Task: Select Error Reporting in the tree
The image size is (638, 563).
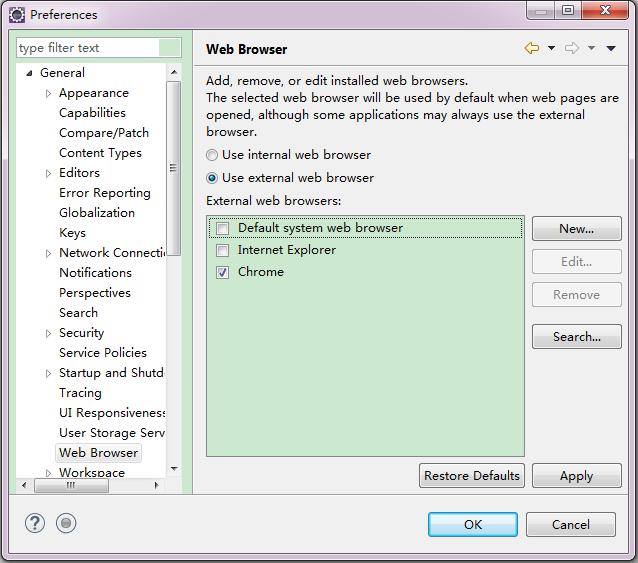Action: (x=105, y=193)
